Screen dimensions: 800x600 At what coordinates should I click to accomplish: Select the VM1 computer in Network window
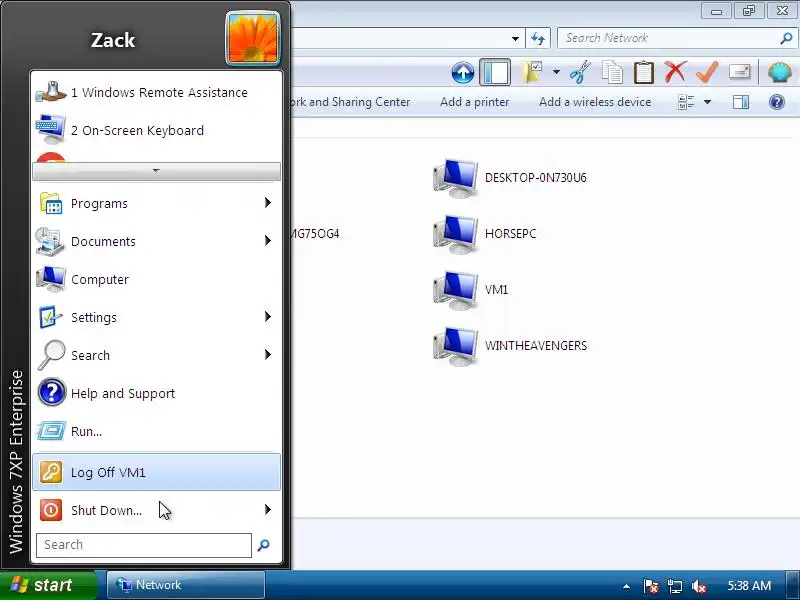pos(471,290)
